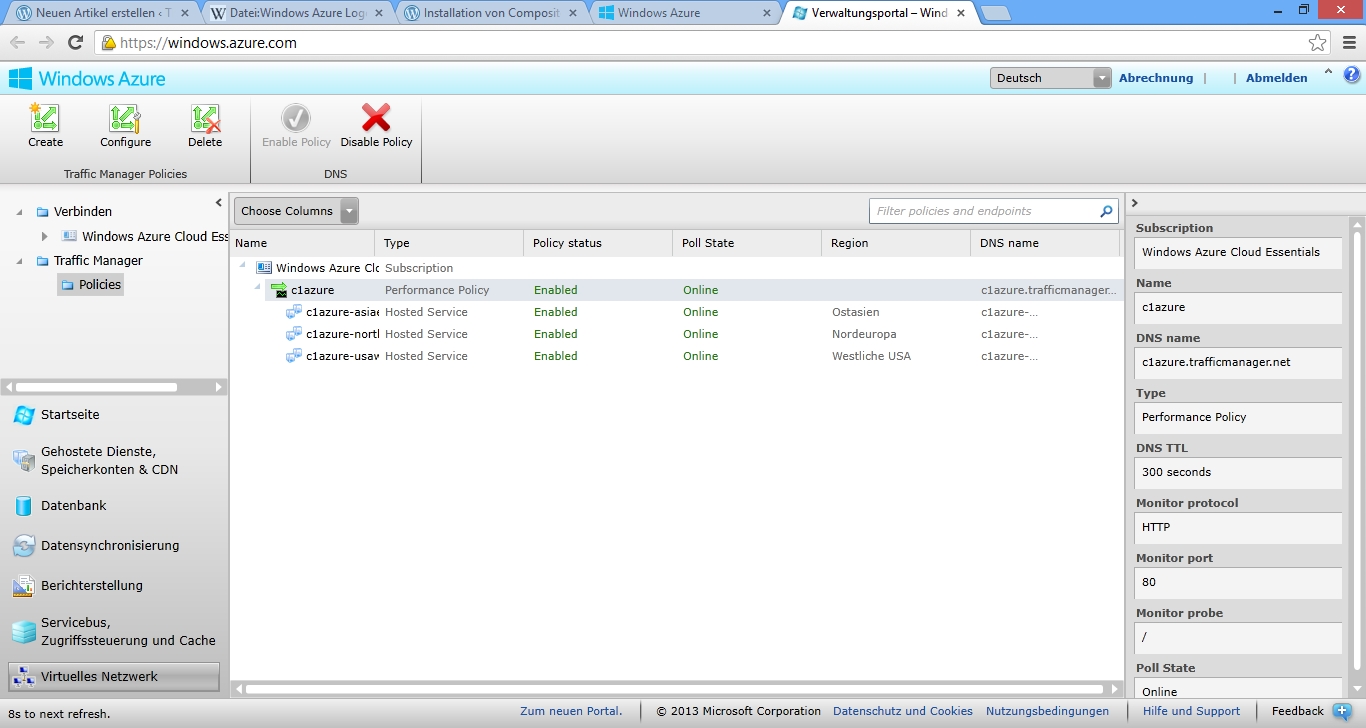Open the help question mark icon
This screenshot has height=728, width=1366.
(1352, 75)
